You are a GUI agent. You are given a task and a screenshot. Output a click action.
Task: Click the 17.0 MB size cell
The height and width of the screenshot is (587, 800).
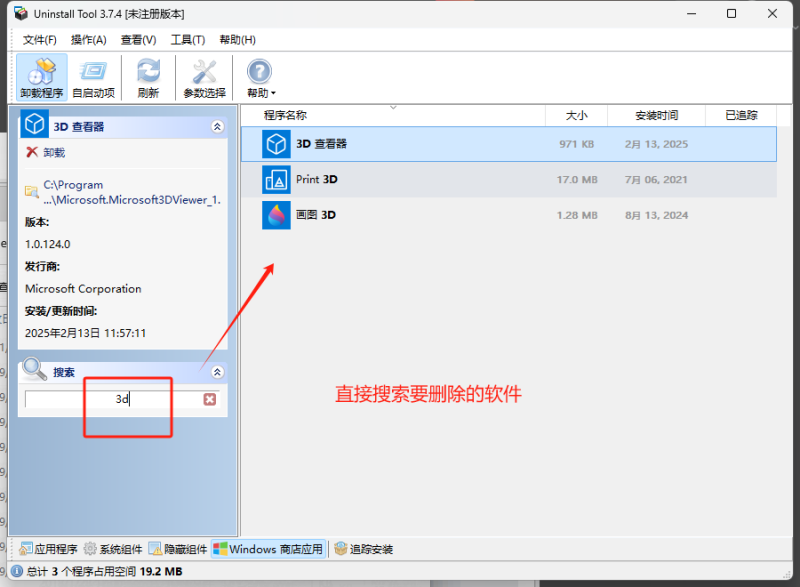577,180
